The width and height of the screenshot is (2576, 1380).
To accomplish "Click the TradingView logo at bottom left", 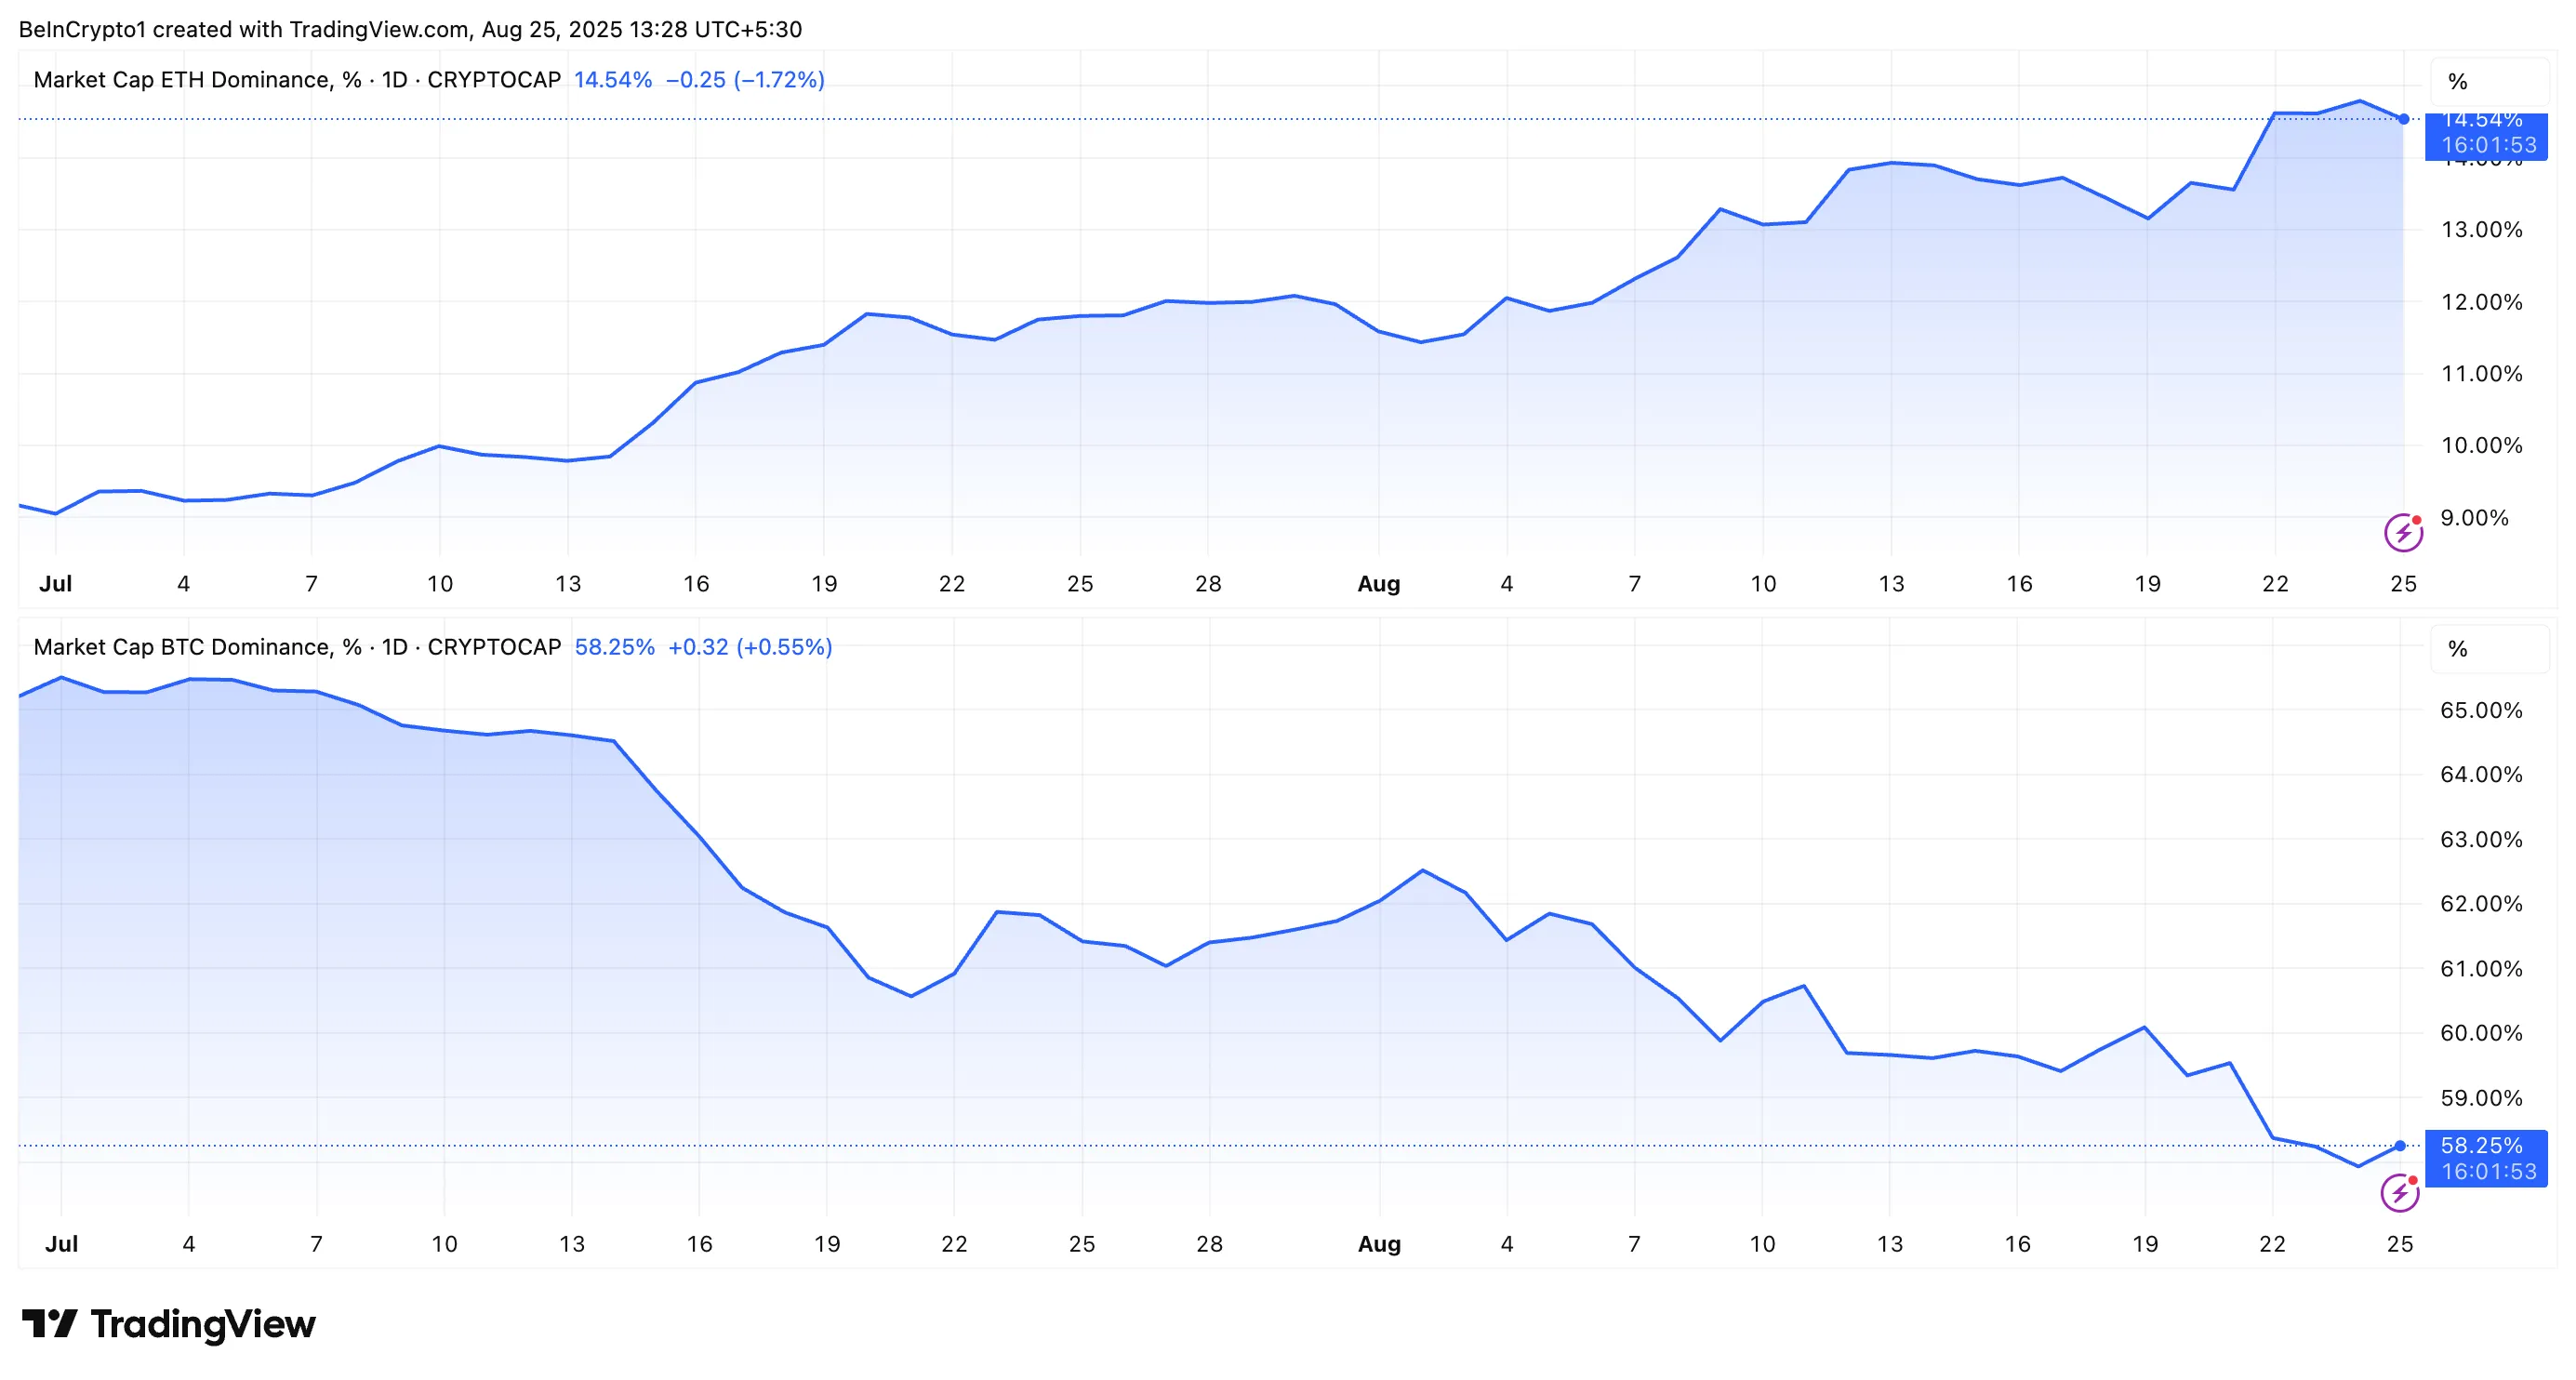I will click(x=168, y=1324).
